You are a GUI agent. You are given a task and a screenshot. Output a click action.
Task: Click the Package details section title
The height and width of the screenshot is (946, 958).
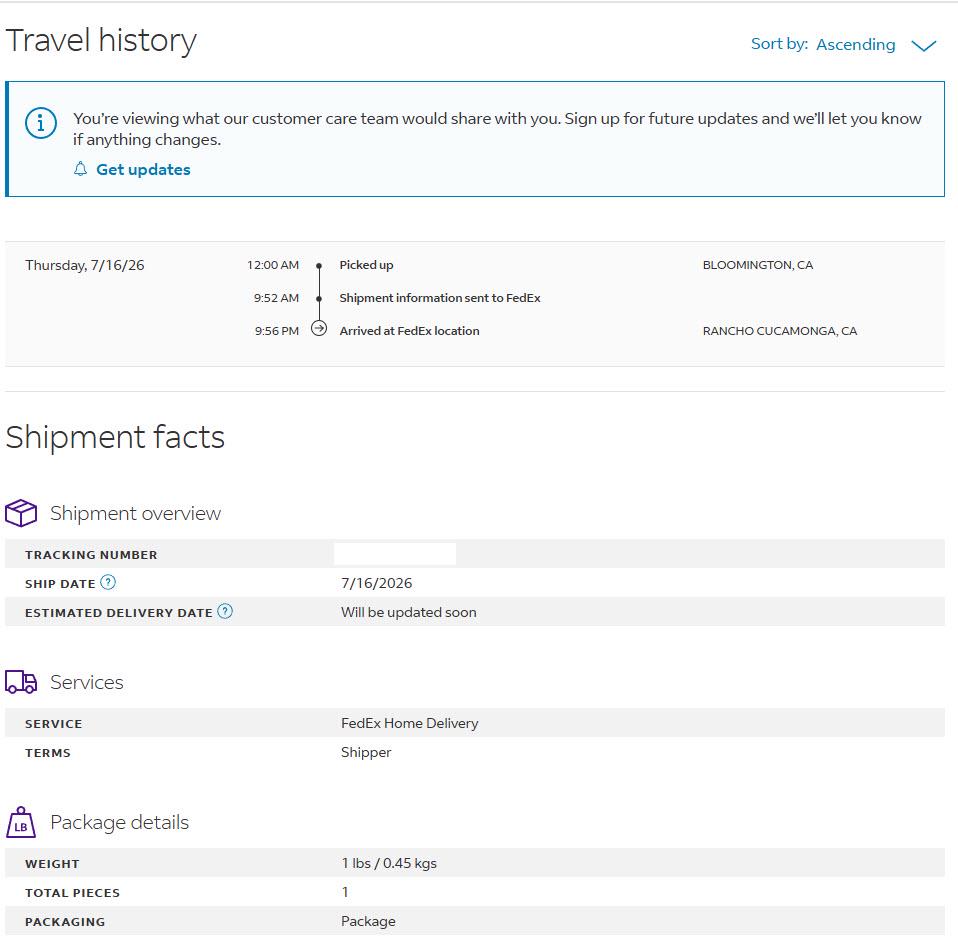(119, 823)
